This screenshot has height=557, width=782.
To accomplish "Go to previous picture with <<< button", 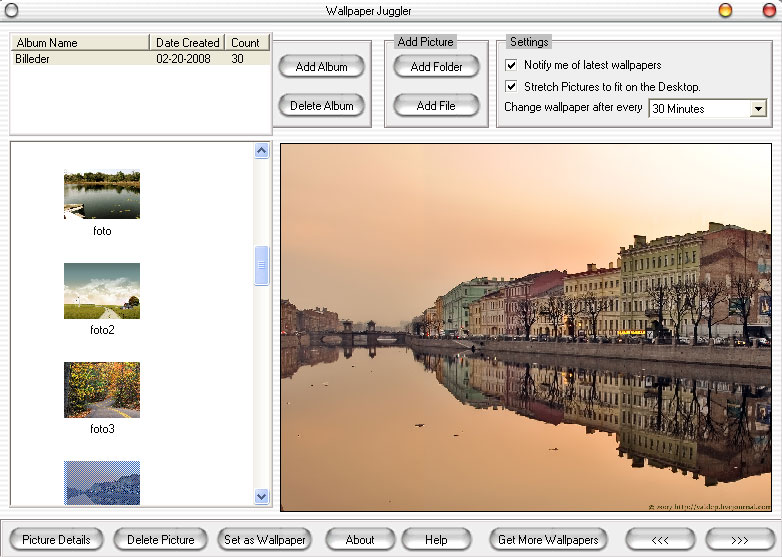I will pos(660,540).
